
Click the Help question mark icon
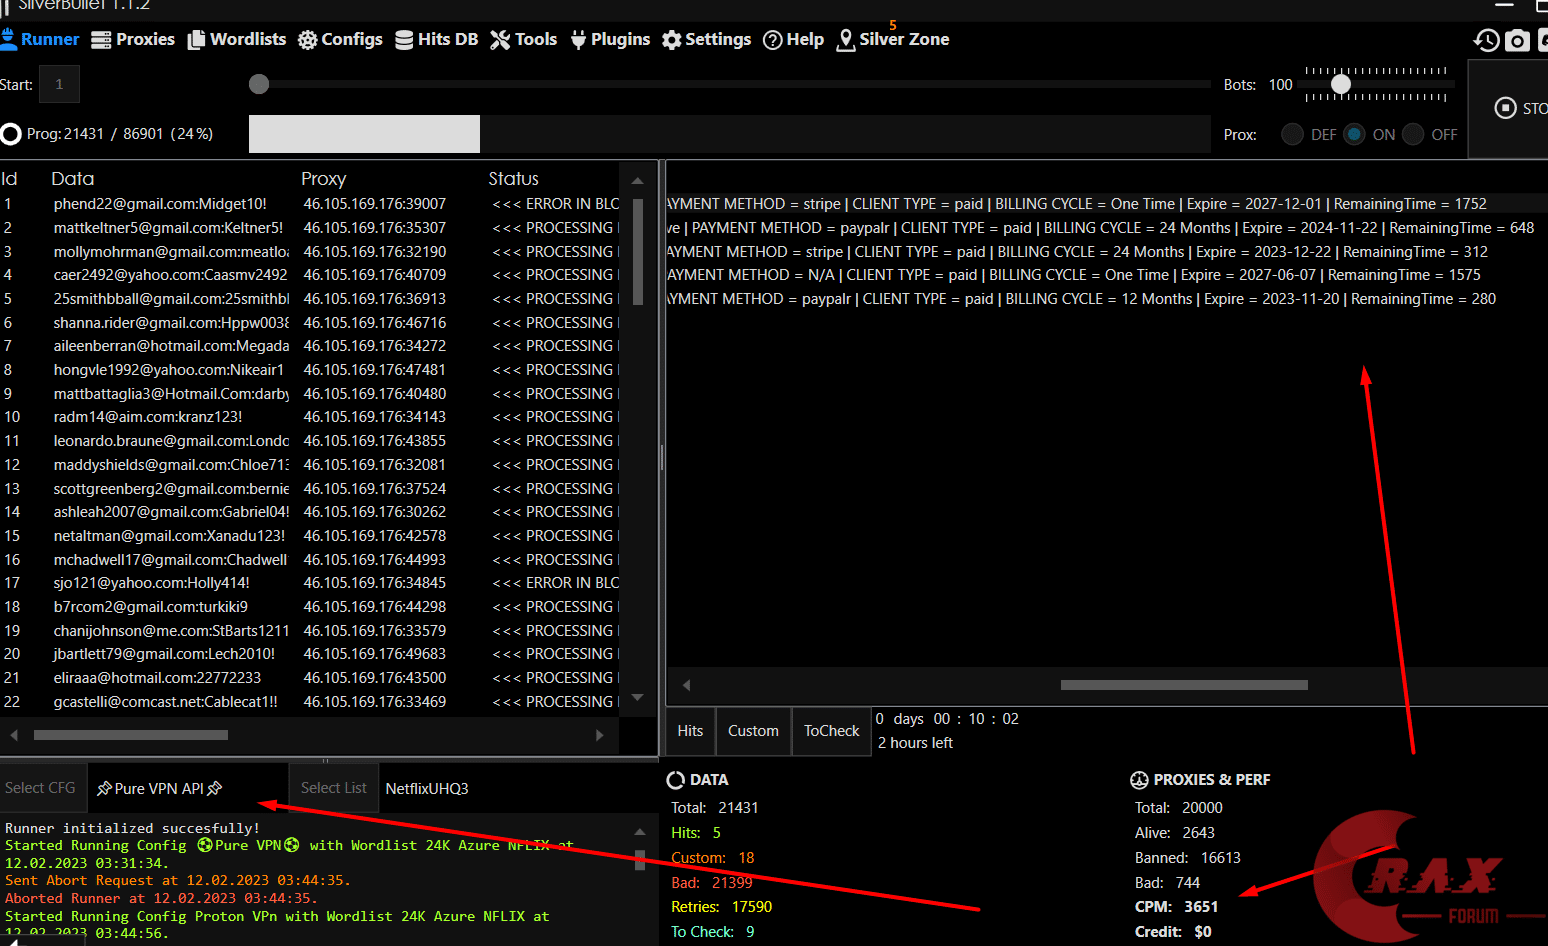(772, 40)
